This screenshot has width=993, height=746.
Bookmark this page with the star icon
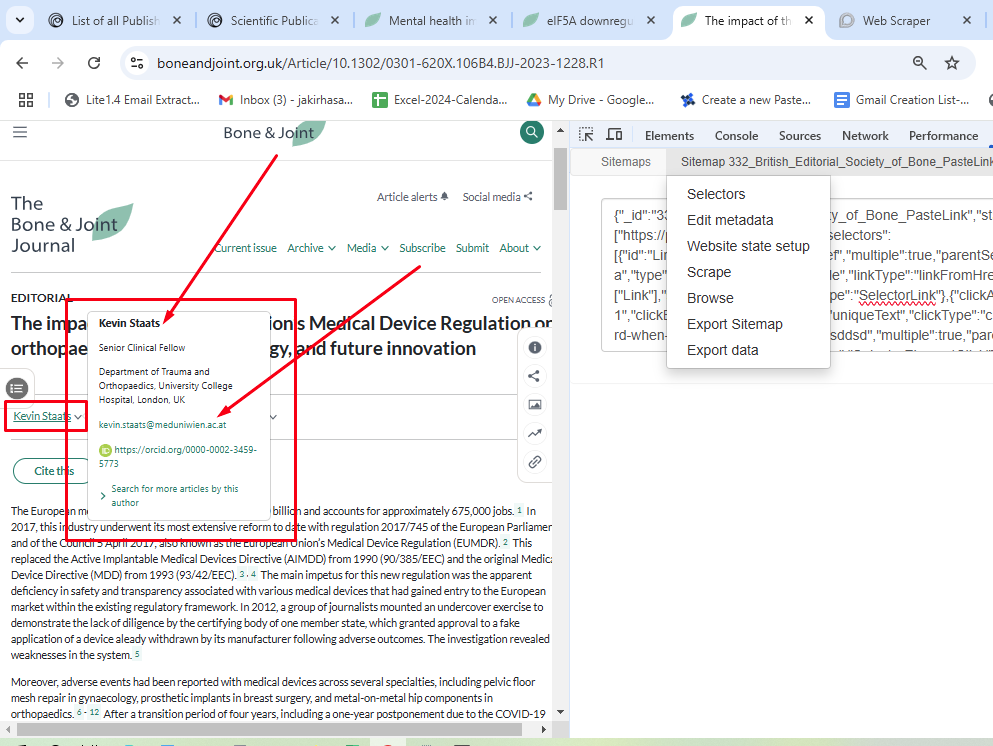pyautogui.click(x=952, y=63)
